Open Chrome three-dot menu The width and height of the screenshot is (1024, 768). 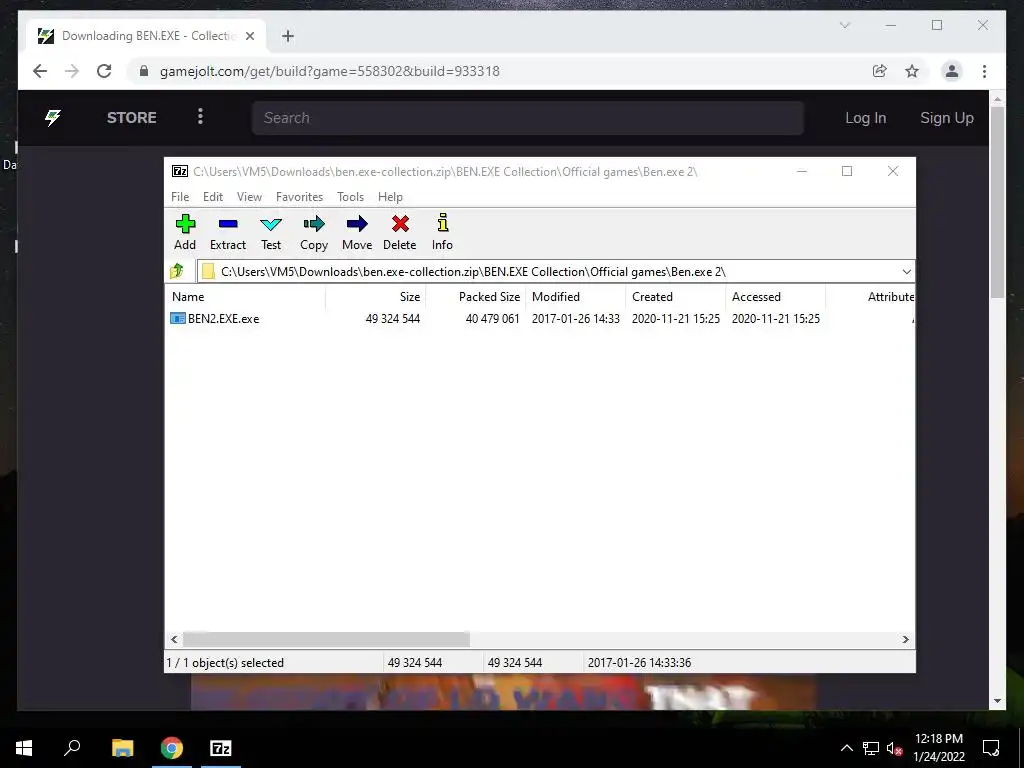(x=984, y=71)
